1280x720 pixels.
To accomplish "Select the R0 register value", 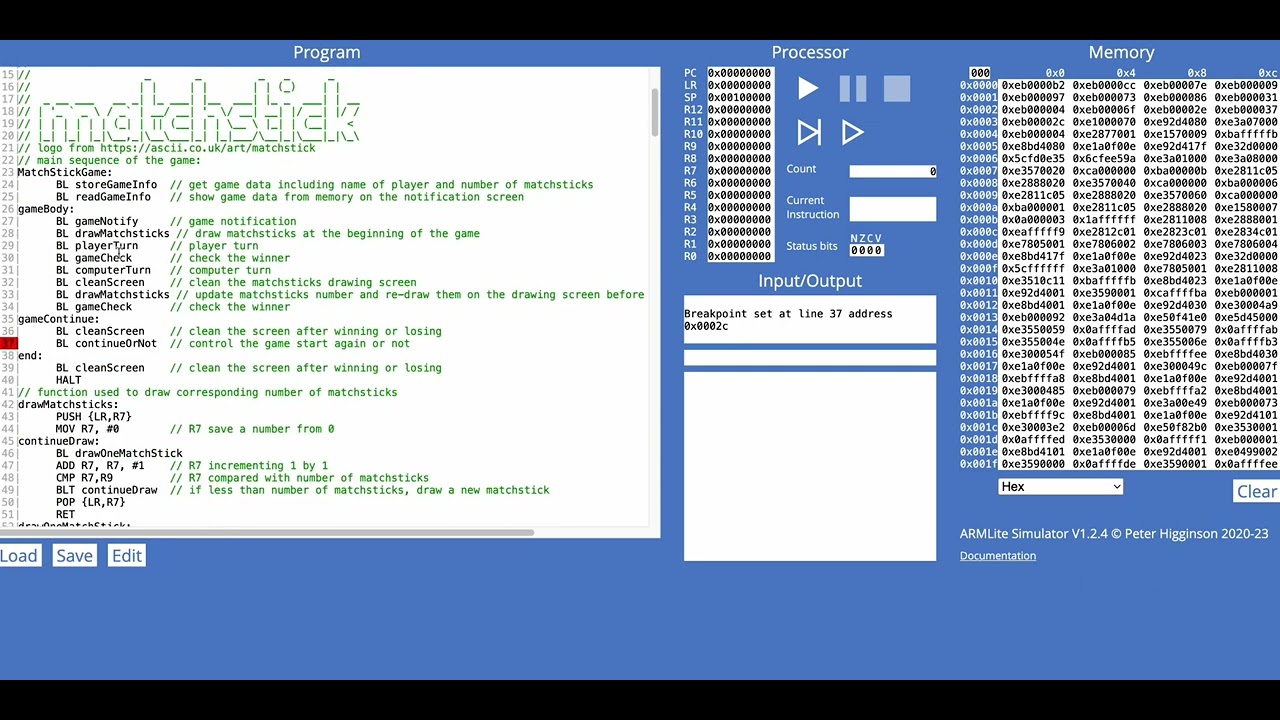I will [x=739, y=256].
